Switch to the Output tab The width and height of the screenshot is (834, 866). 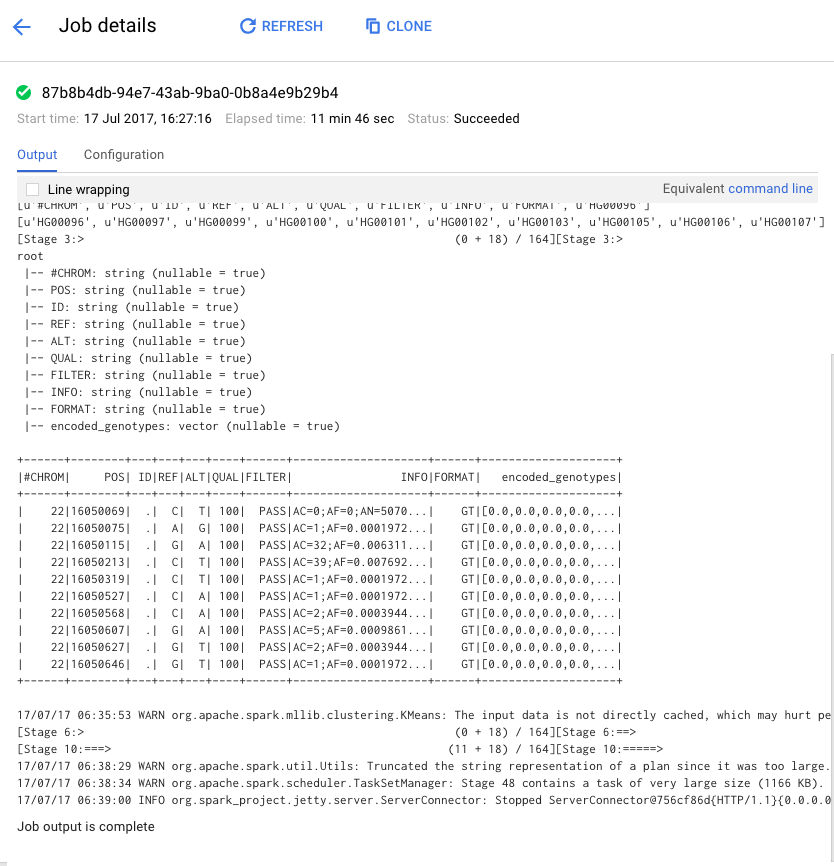37,155
